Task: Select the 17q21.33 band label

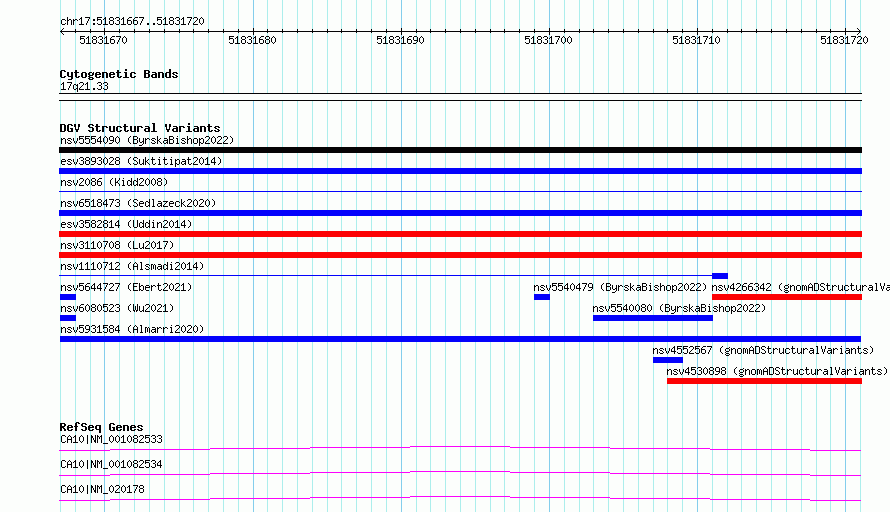Action: pyautogui.click(x=84, y=86)
